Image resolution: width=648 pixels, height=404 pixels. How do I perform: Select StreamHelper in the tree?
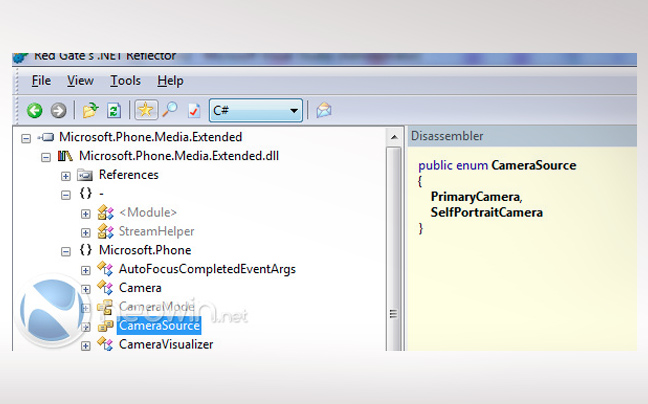(156, 231)
